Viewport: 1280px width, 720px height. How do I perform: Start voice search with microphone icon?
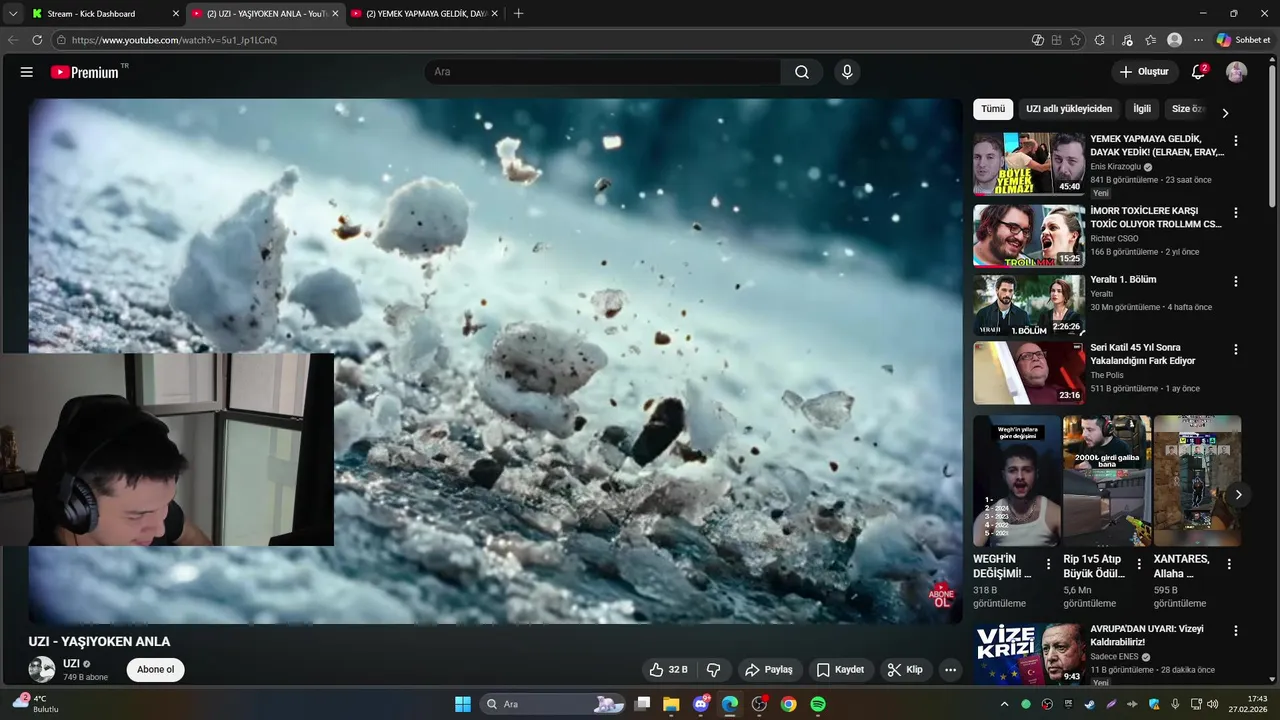[847, 72]
